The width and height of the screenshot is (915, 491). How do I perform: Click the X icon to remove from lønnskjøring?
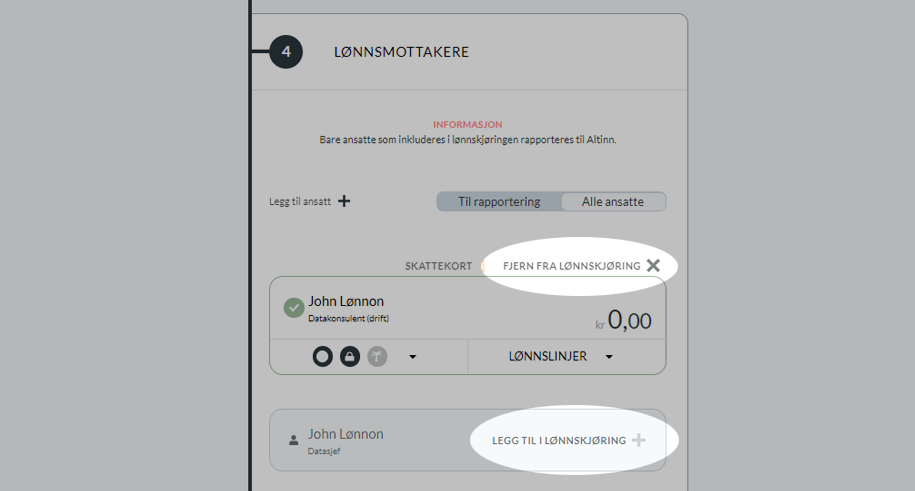point(653,266)
